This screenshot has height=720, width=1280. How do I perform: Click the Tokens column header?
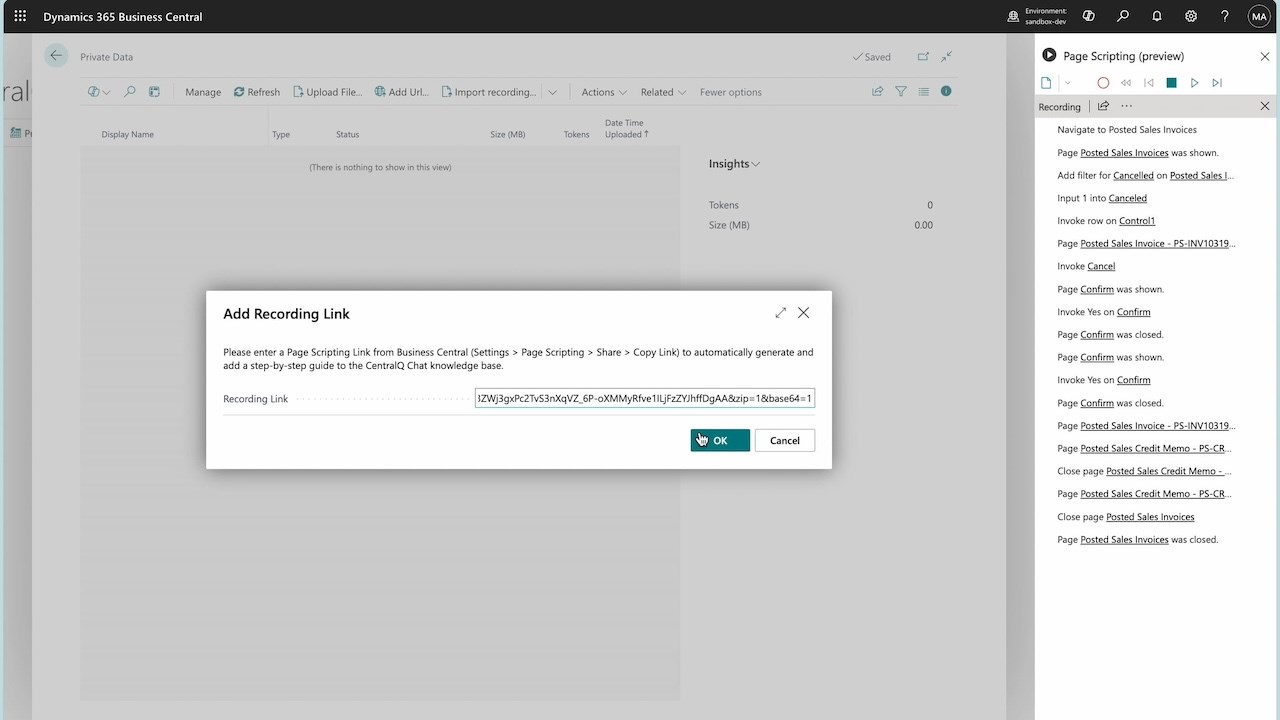click(x=576, y=134)
